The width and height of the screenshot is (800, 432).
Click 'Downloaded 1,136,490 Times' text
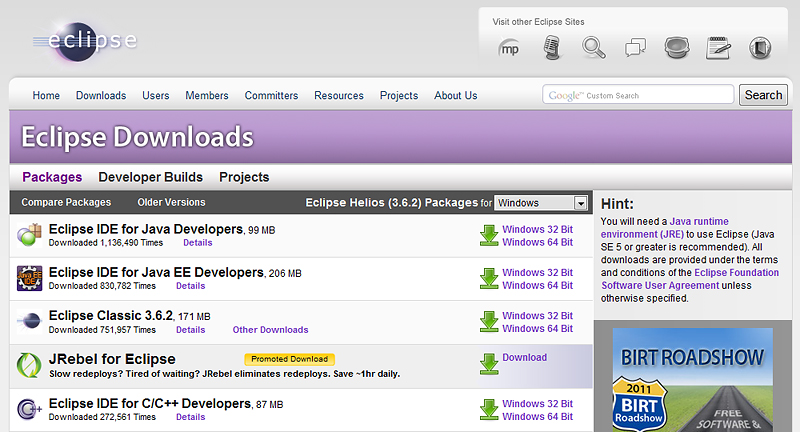(x=106, y=243)
